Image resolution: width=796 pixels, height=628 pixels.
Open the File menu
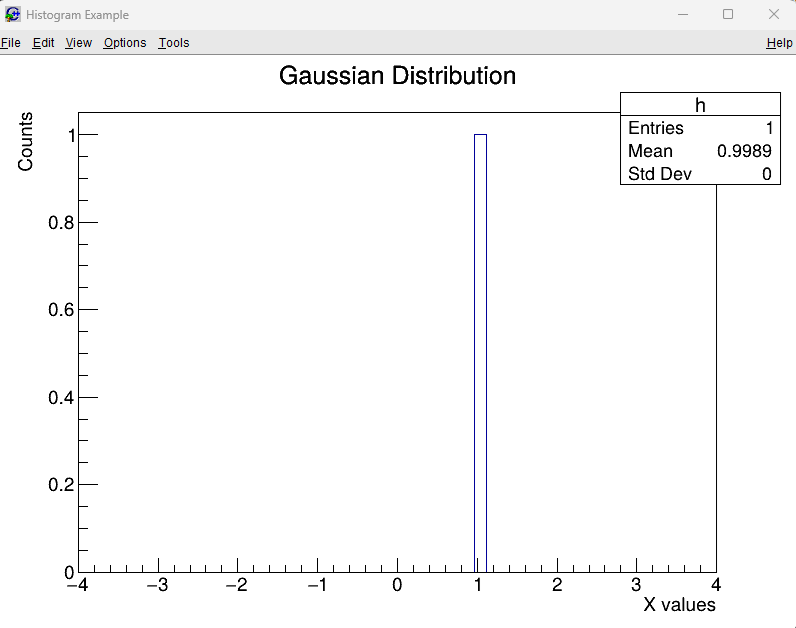point(10,43)
